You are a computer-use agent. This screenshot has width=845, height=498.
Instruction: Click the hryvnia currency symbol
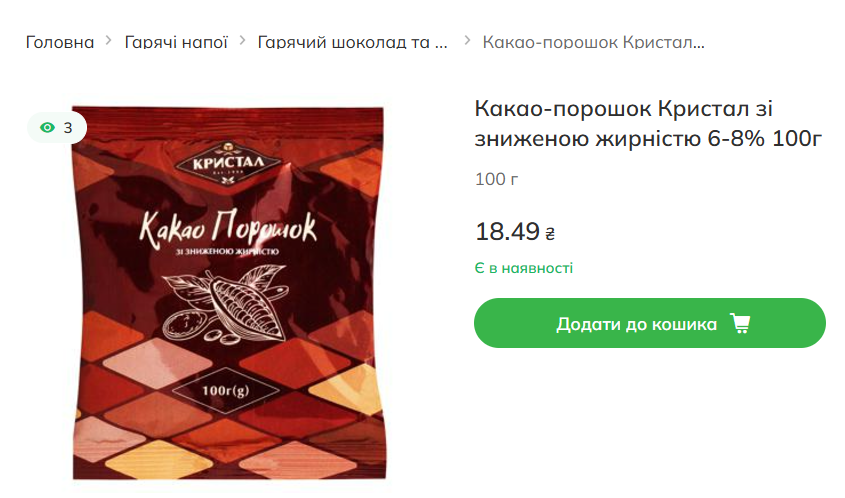550,234
